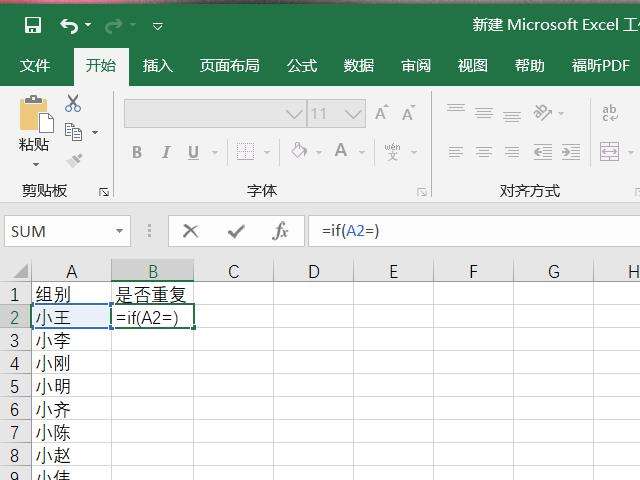Open the 文件 menu
The image size is (640, 480).
[35, 66]
